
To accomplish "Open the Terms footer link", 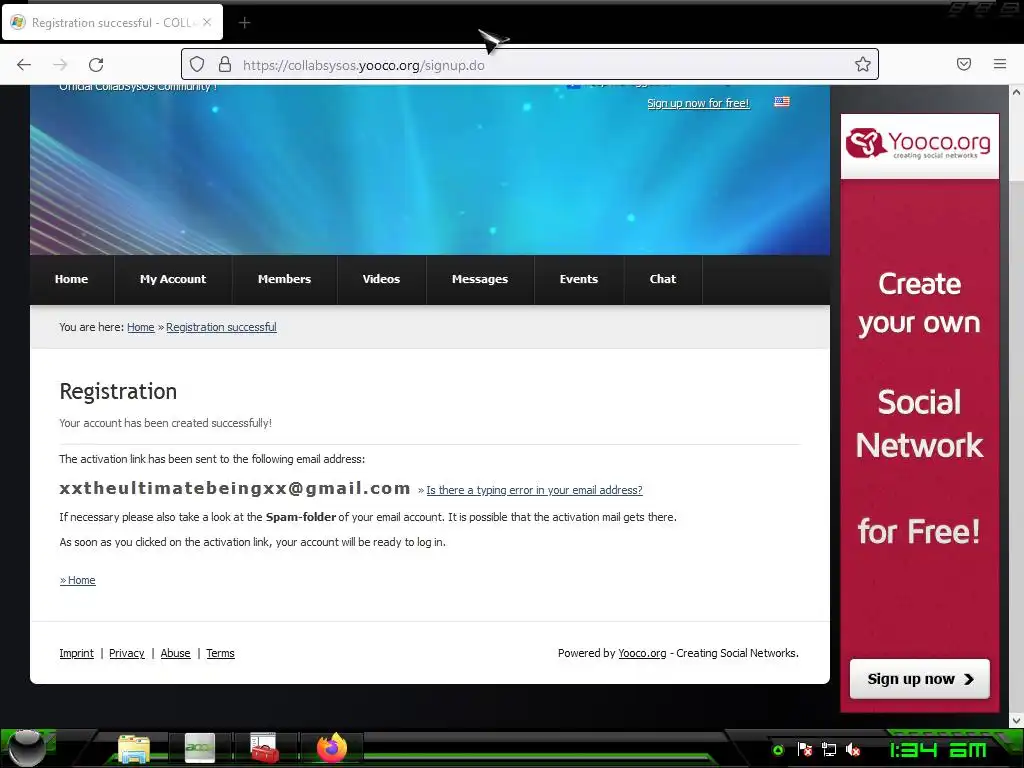I will [221, 653].
